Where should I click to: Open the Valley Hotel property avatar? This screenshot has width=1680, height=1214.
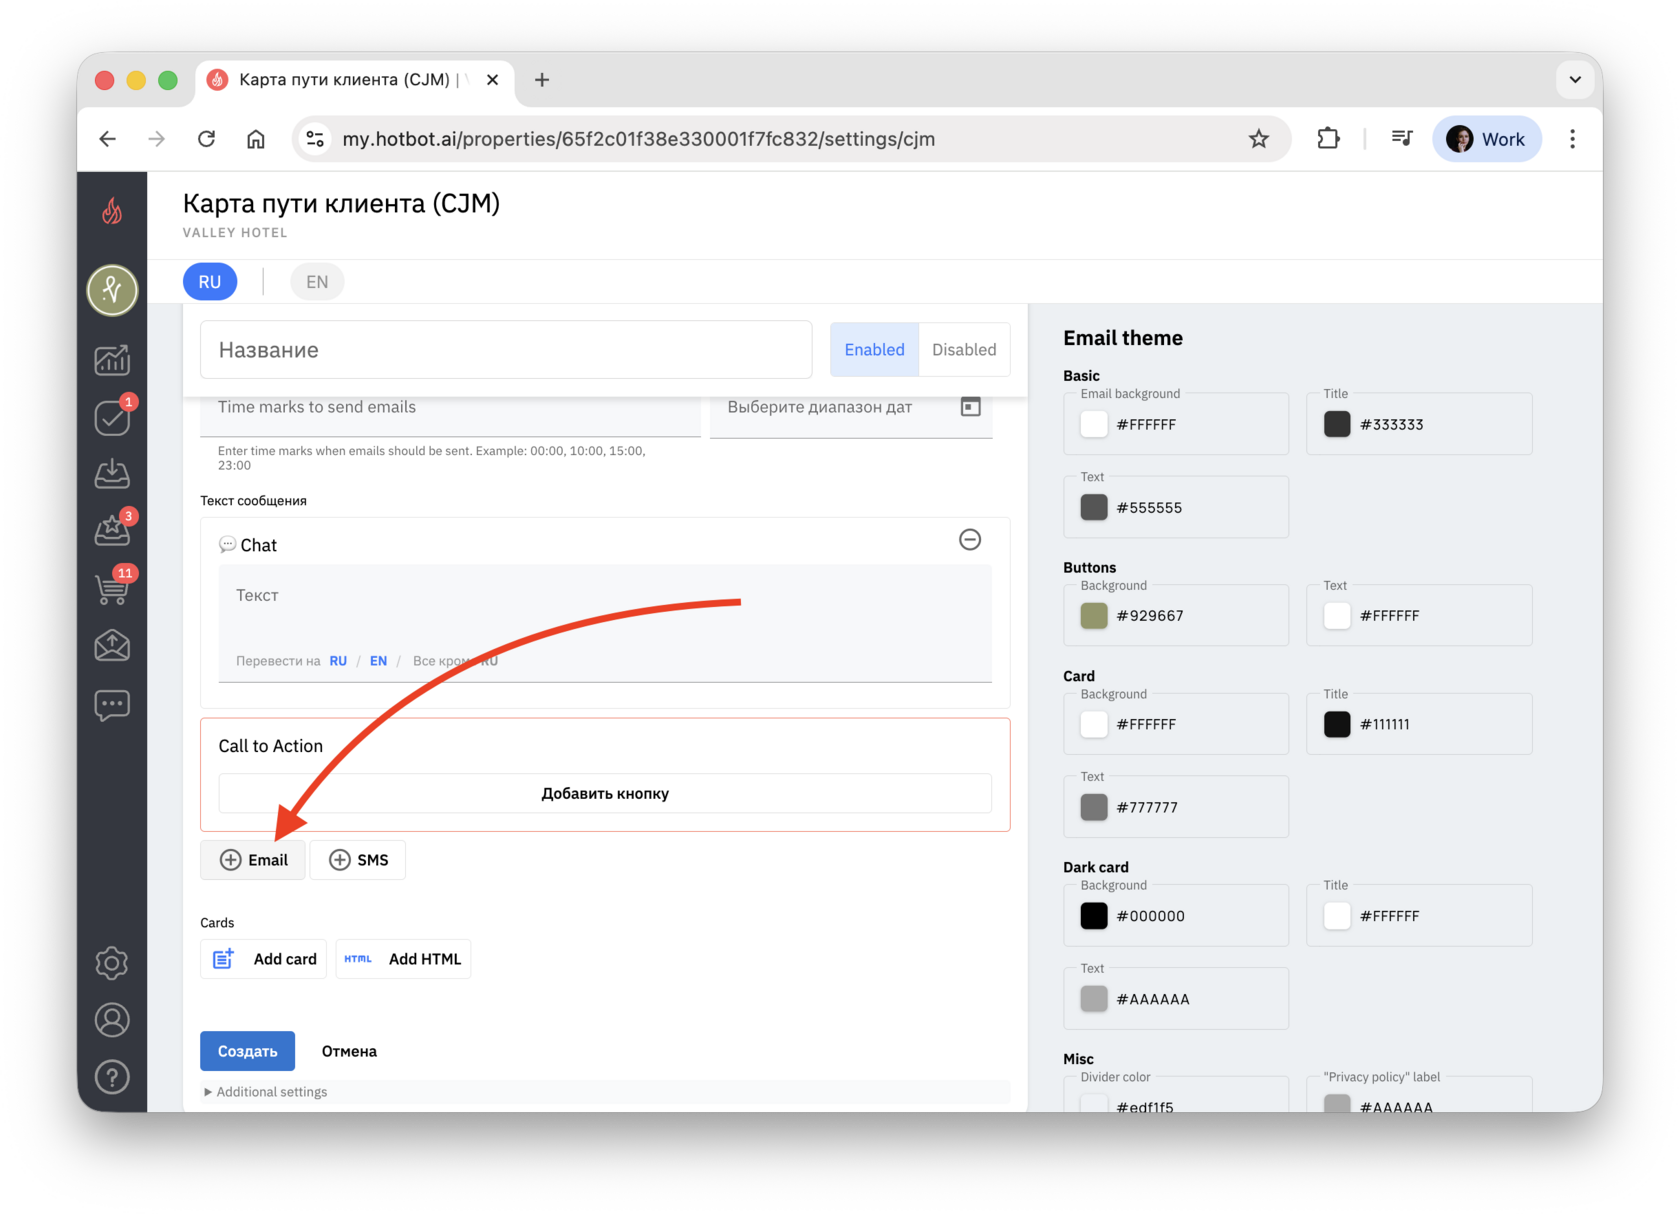pos(112,290)
